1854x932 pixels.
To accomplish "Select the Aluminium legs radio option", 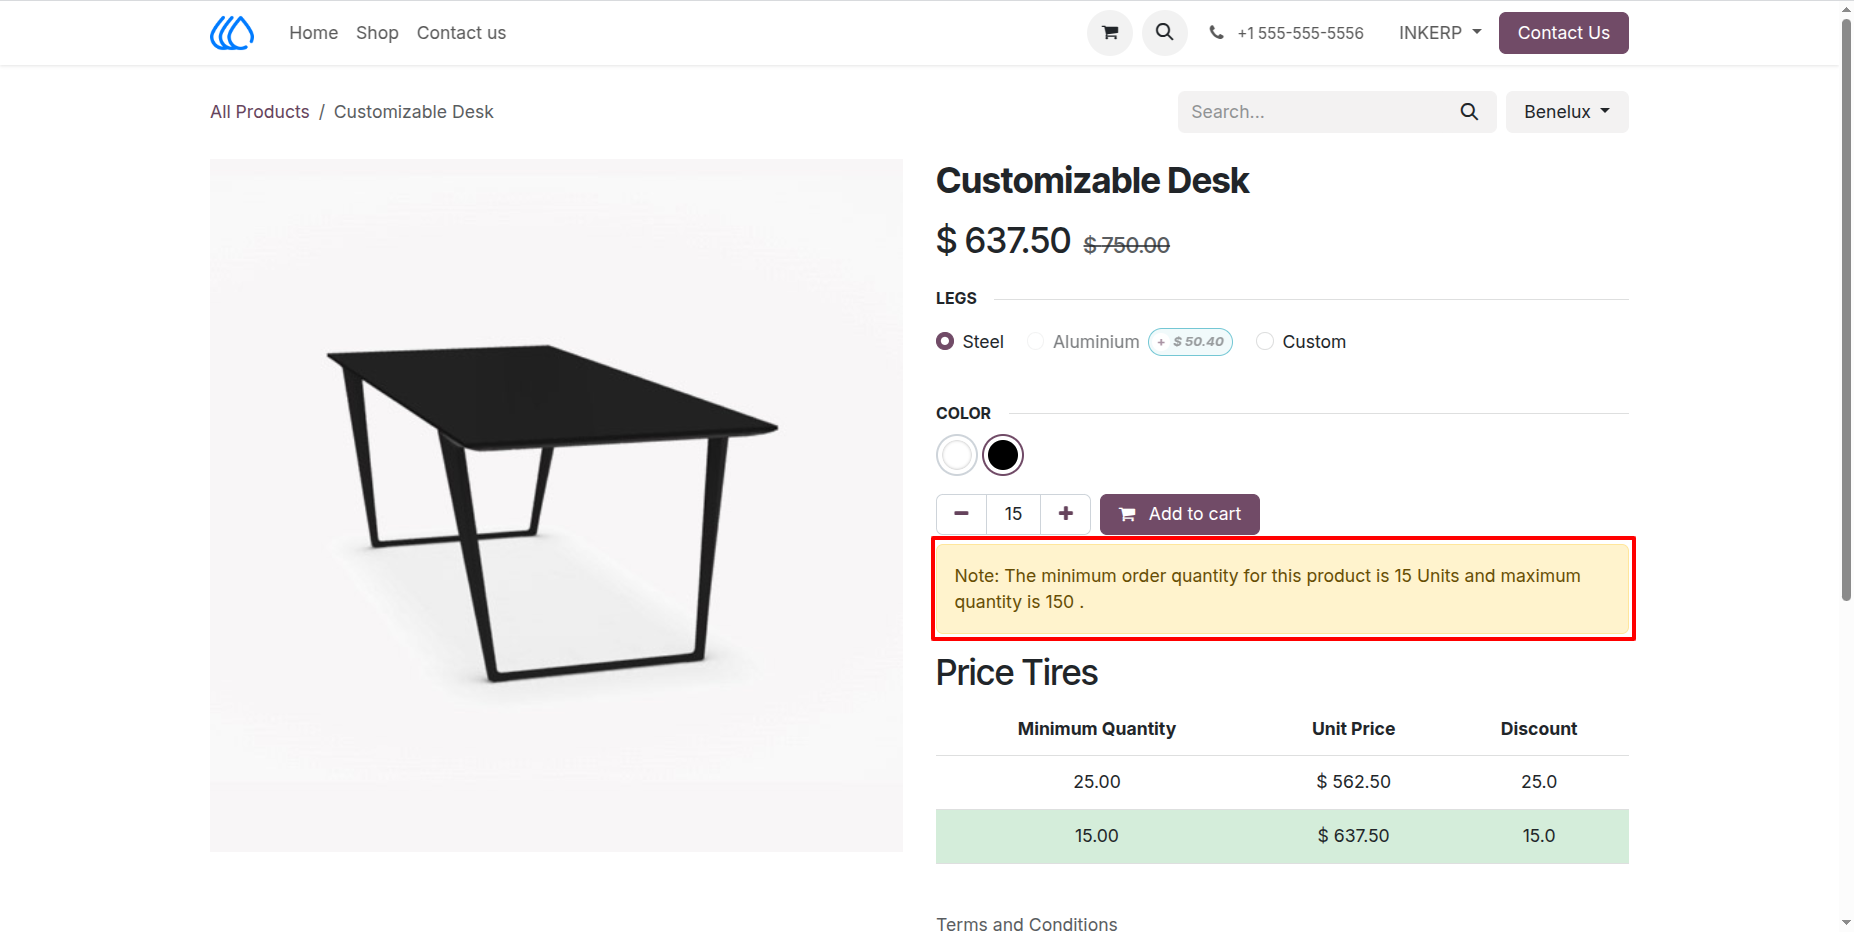I will click(x=1036, y=342).
